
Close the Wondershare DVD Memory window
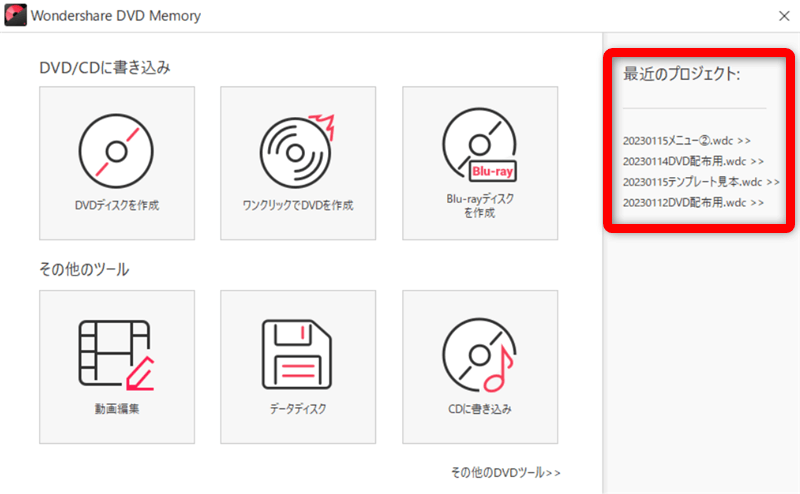click(x=784, y=16)
